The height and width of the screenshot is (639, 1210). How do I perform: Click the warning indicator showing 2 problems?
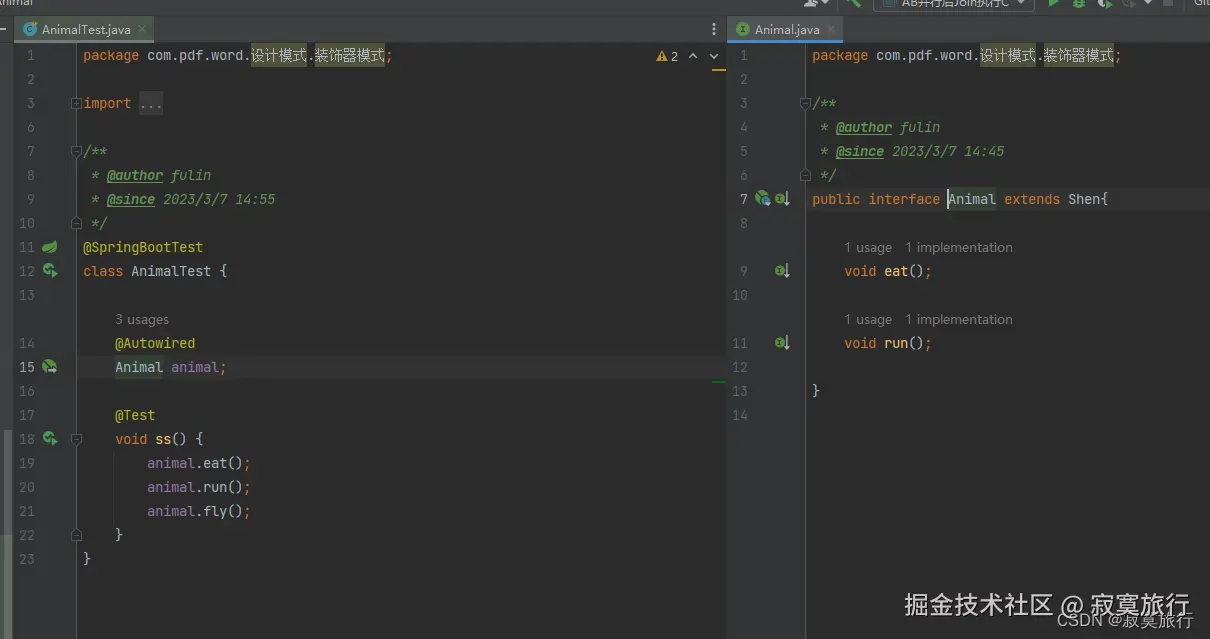[x=667, y=56]
